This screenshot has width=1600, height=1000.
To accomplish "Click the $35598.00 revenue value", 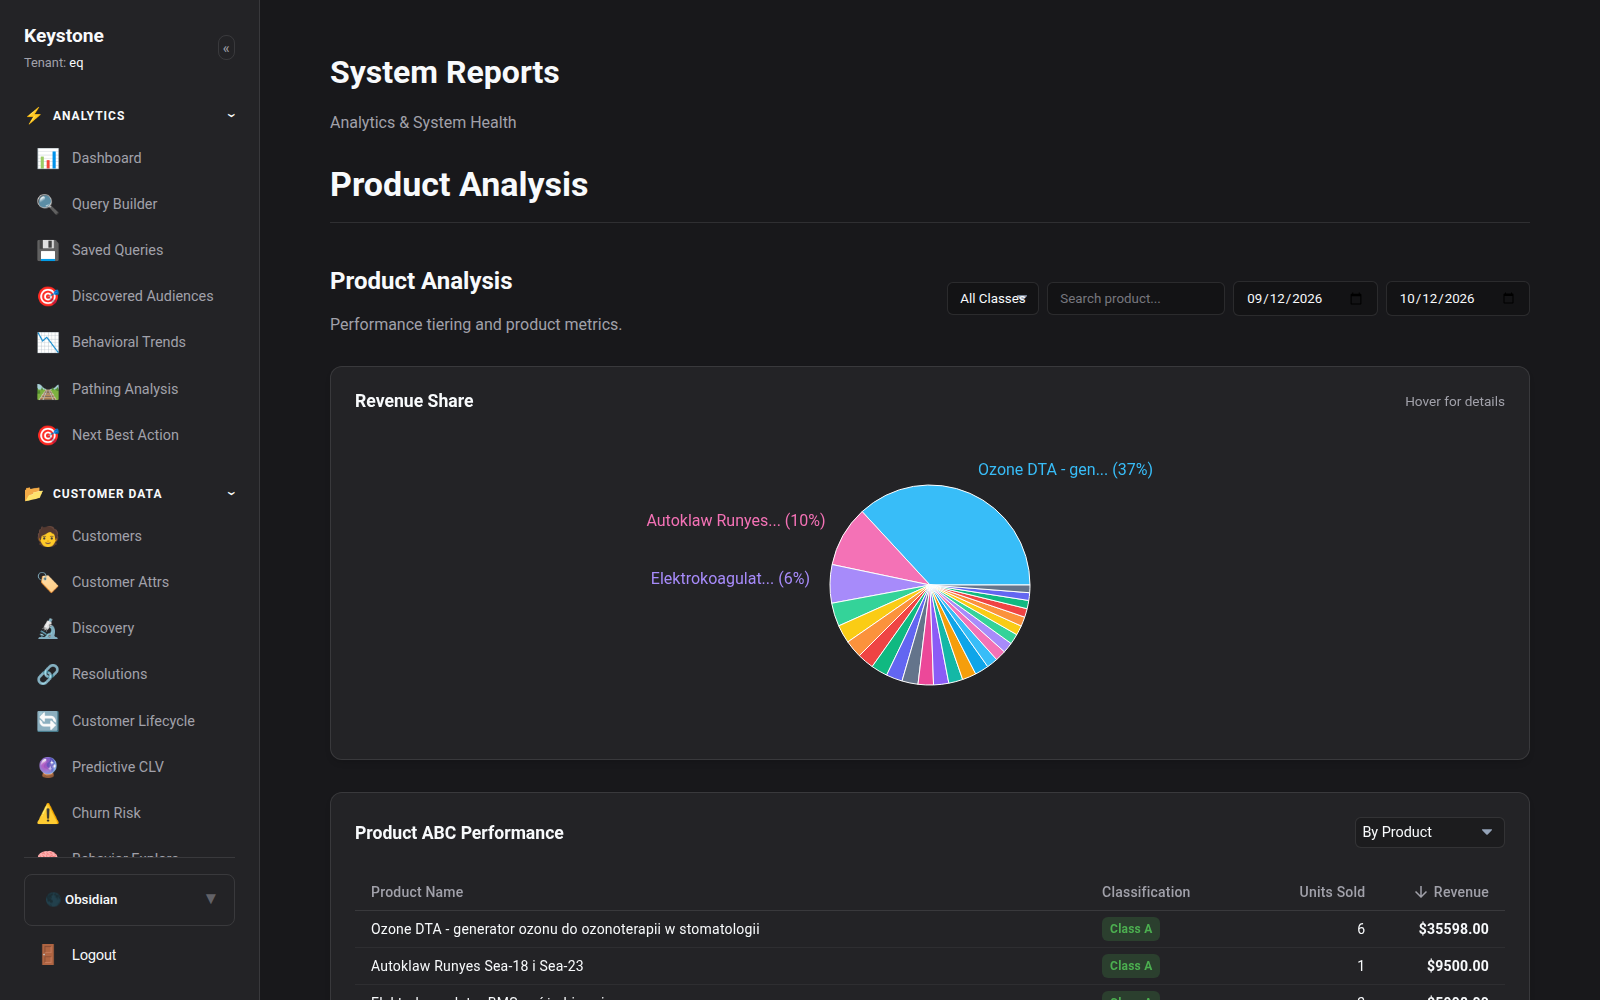I will [1453, 929].
